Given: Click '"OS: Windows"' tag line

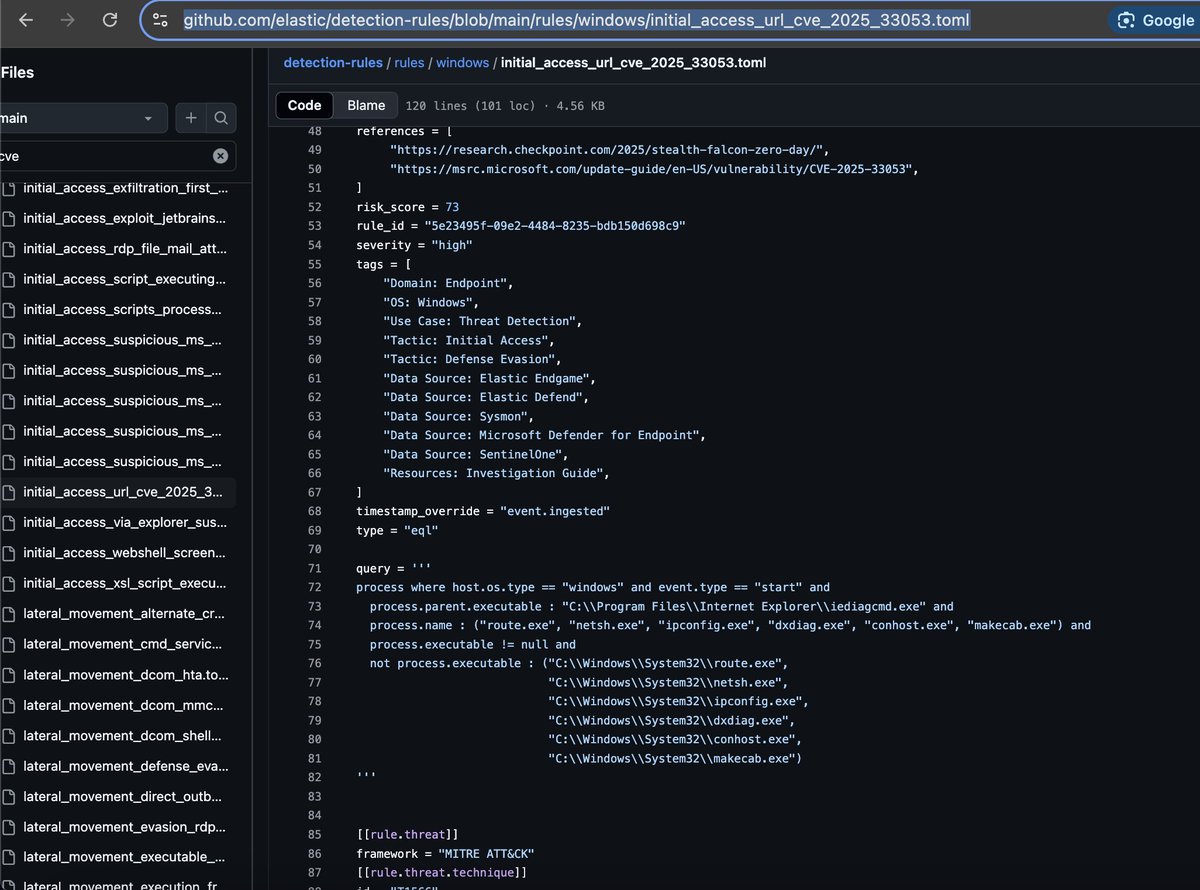Looking at the screenshot, I should (431, 302).
